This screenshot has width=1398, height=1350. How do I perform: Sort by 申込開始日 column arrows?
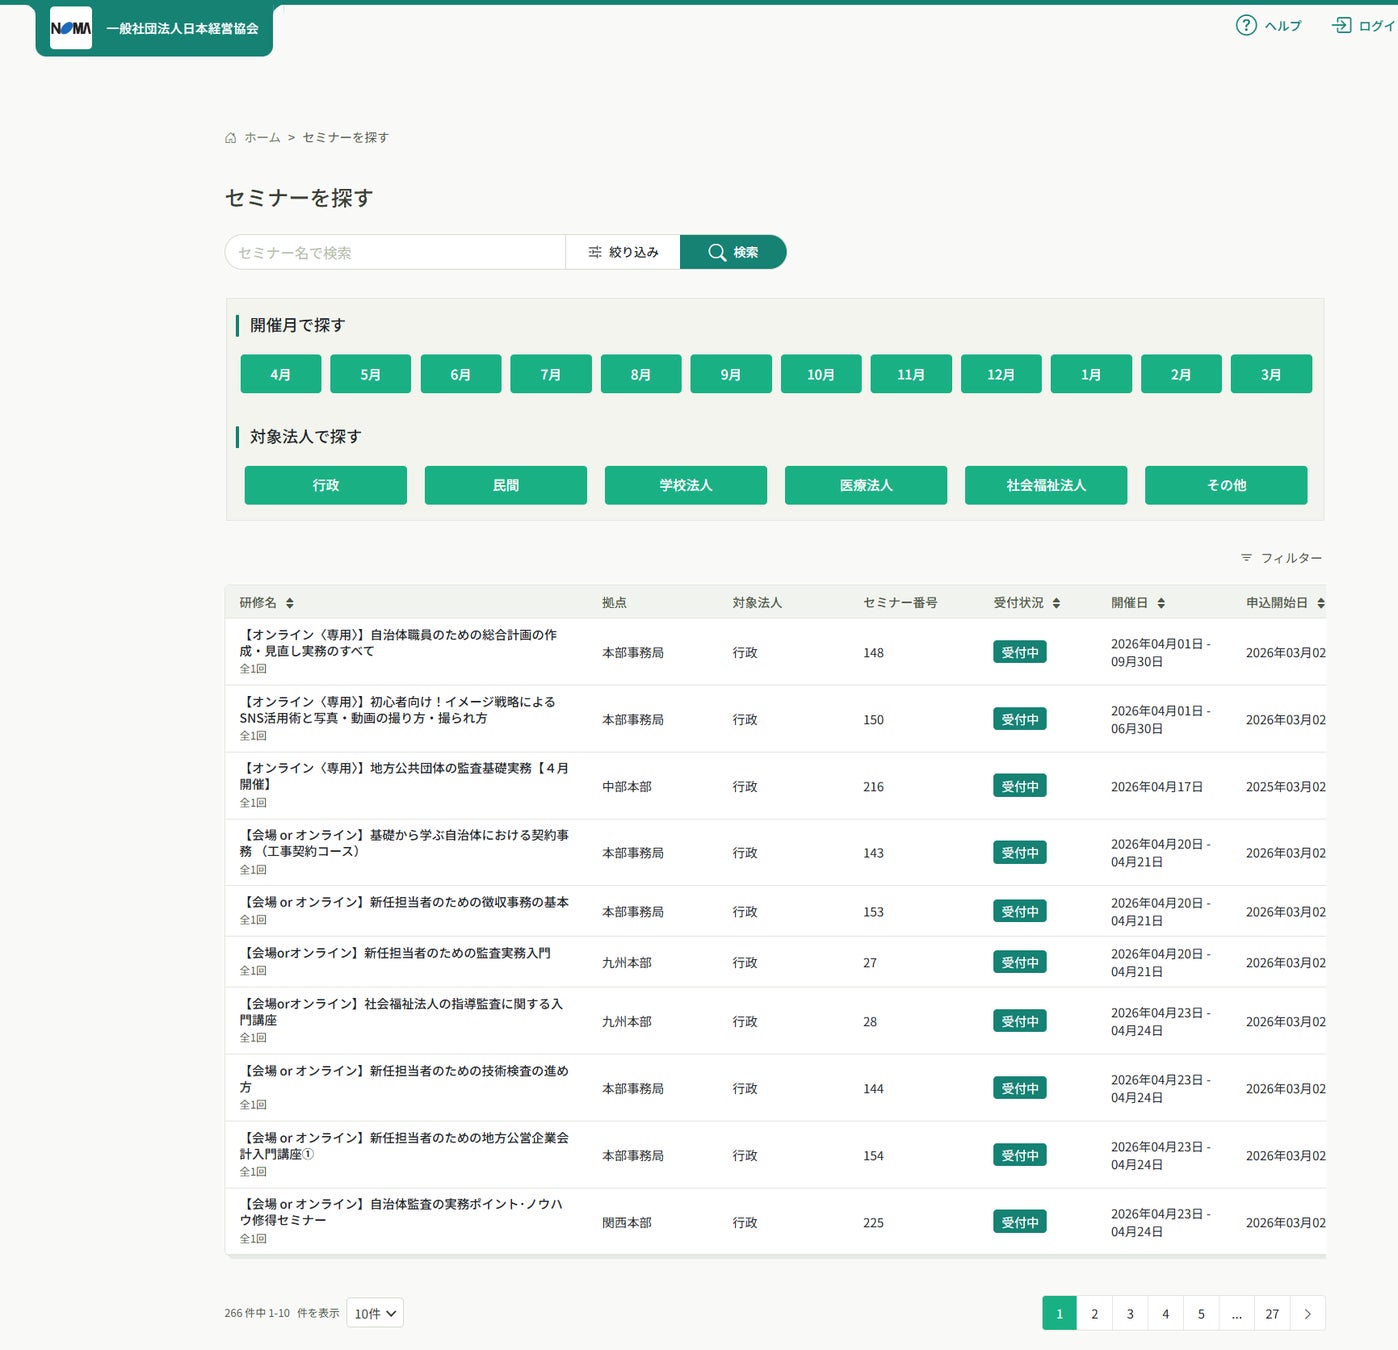point(1321,603)
